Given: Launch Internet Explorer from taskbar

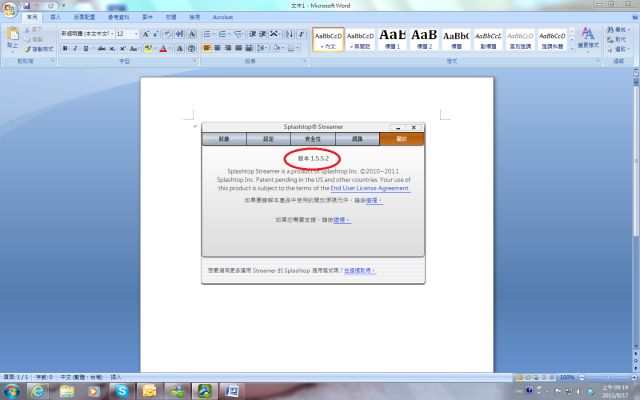Looking at the screenshot, I should [x=38, y=391].
